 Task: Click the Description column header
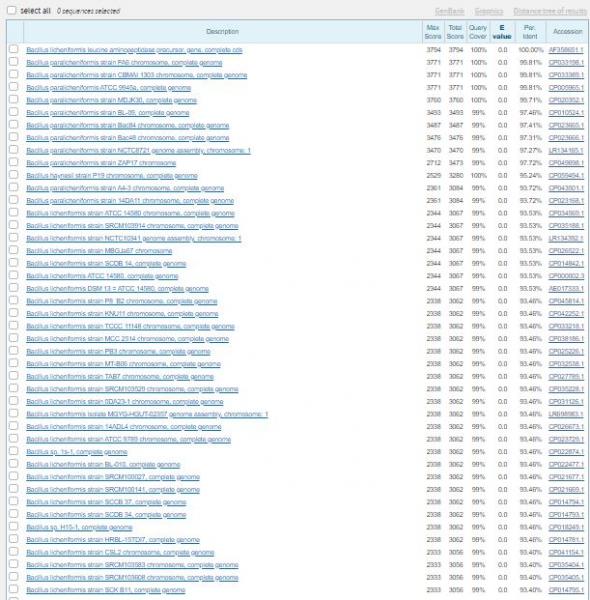tap(222, 31)
